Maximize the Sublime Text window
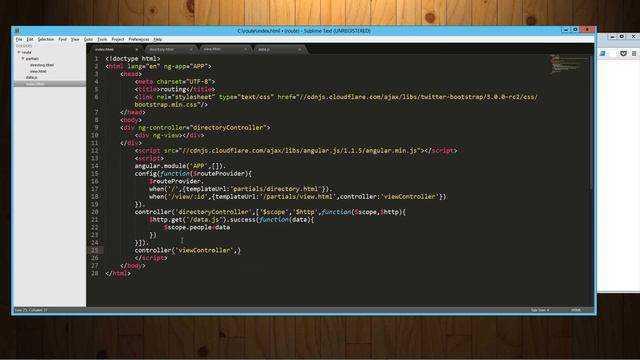 (x=575, y=30)
